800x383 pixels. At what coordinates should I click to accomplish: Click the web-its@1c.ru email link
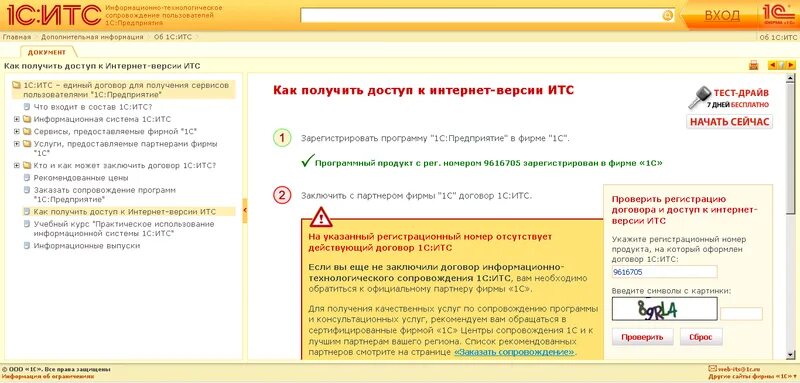click(x=739, y=368)
